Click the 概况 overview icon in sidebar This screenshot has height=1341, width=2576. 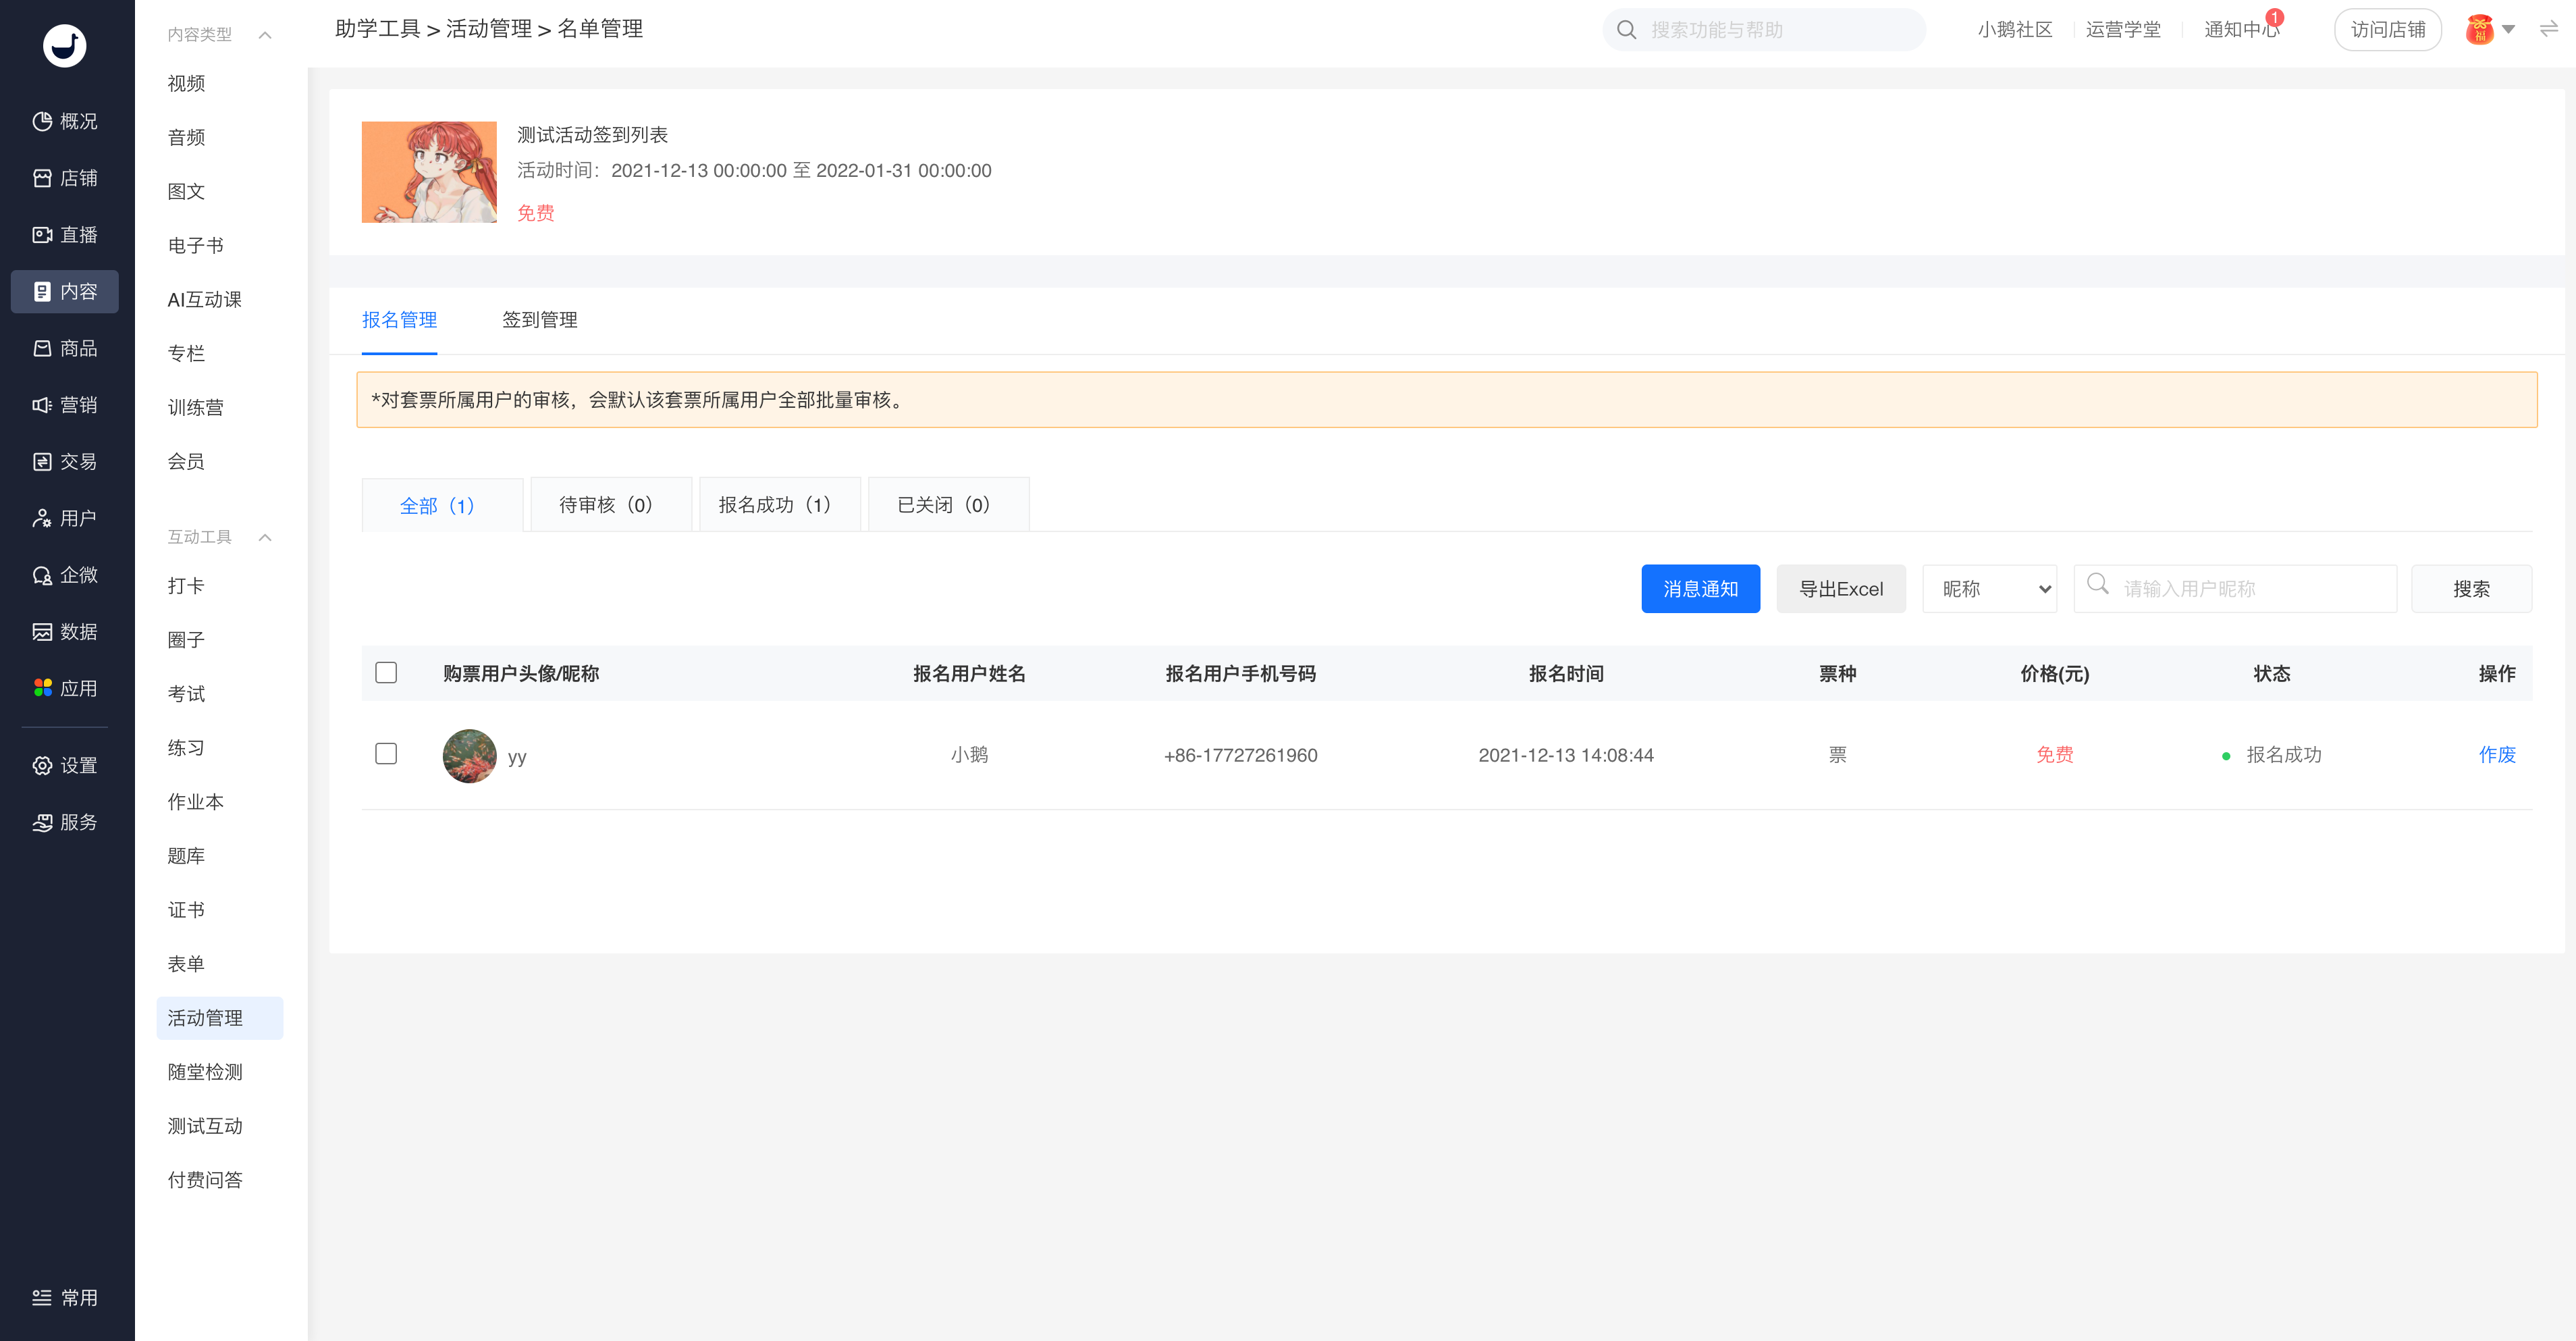(x=42, y=121)
